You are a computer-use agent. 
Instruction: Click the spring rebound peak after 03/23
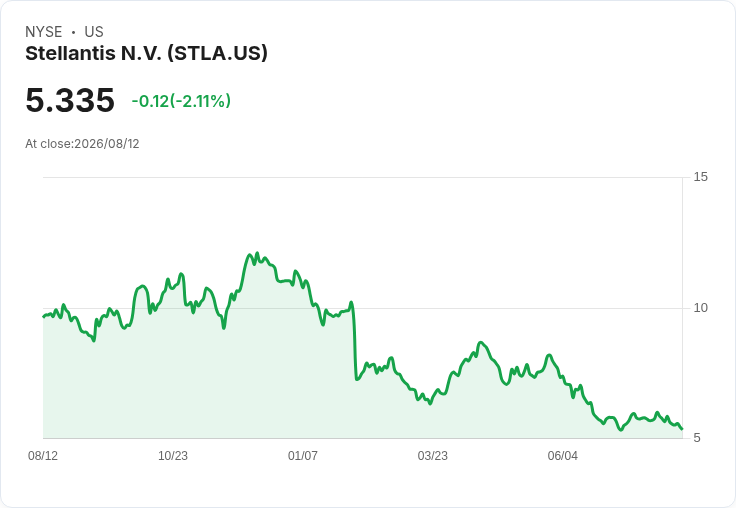[480, 343]
